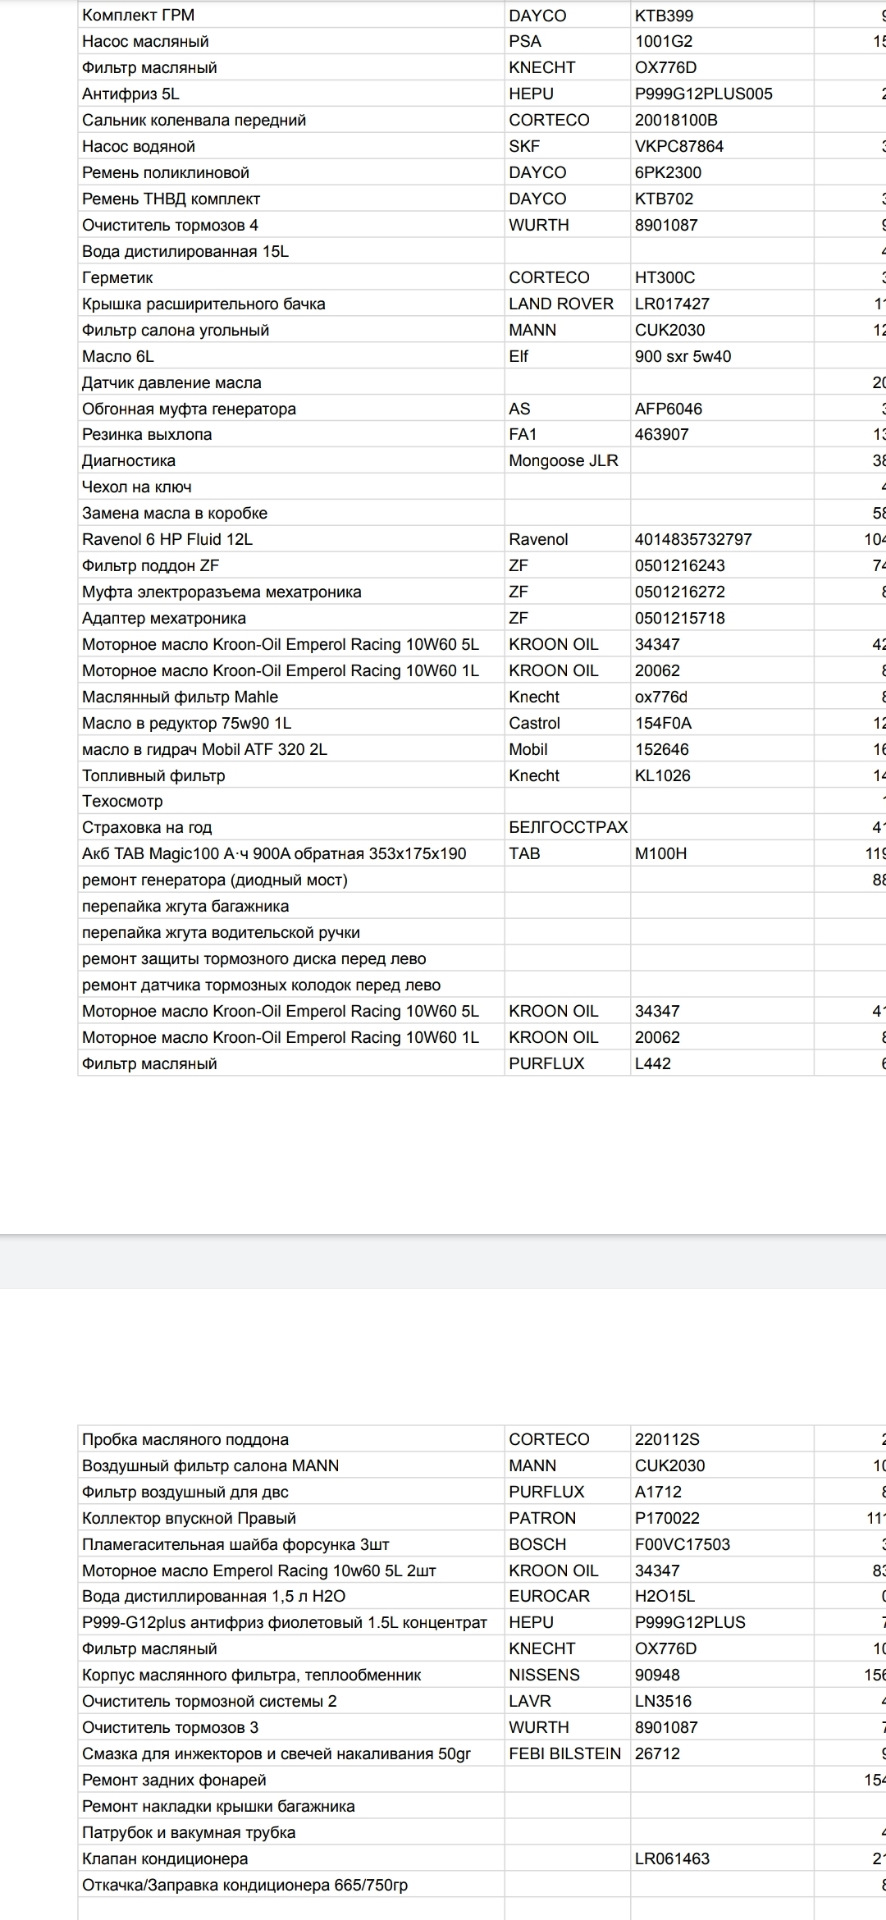Select 'Замена масла в коробке' cell
This screenshot has height=1920, width=886.
pyautogui.click(x=291, y=513)
